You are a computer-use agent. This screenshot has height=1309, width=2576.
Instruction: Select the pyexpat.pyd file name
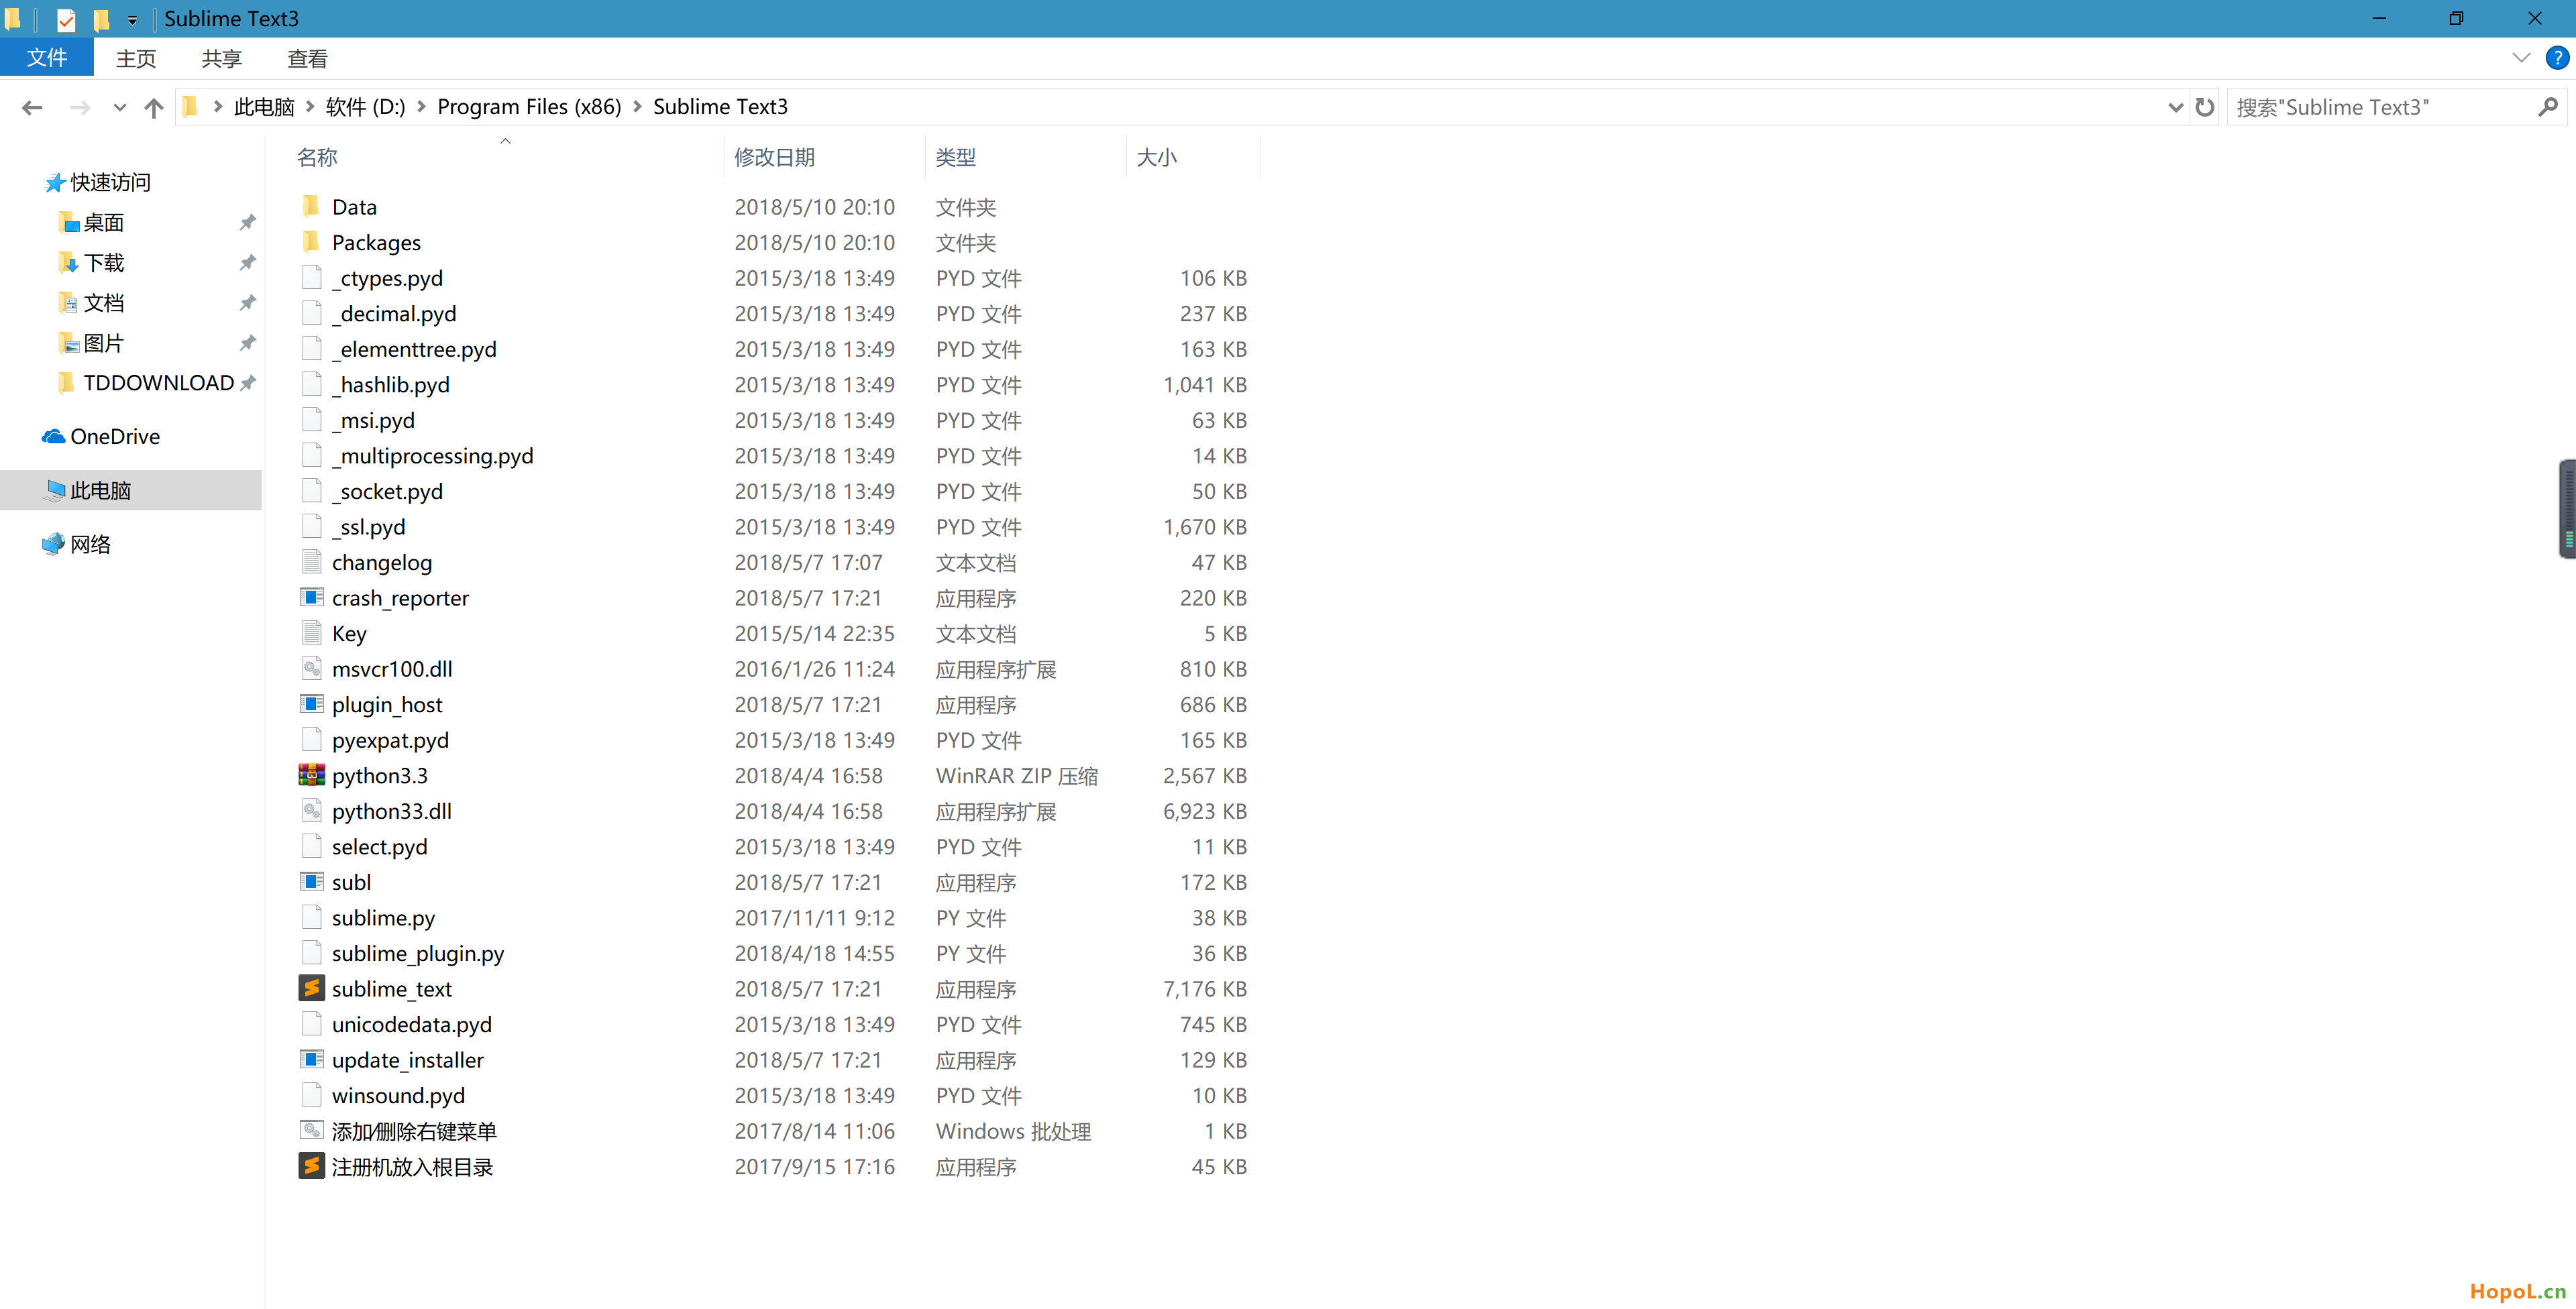click(x=391, y=740)
